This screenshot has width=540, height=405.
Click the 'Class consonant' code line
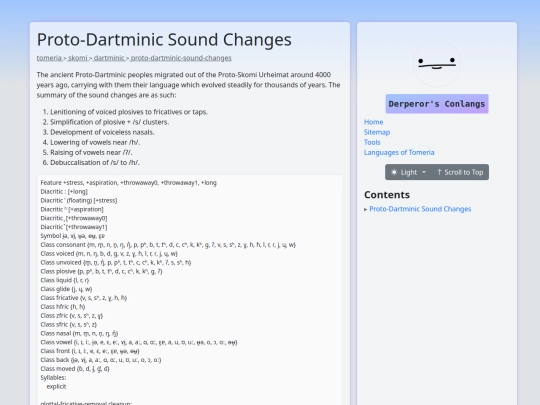(x=168, y=245)
